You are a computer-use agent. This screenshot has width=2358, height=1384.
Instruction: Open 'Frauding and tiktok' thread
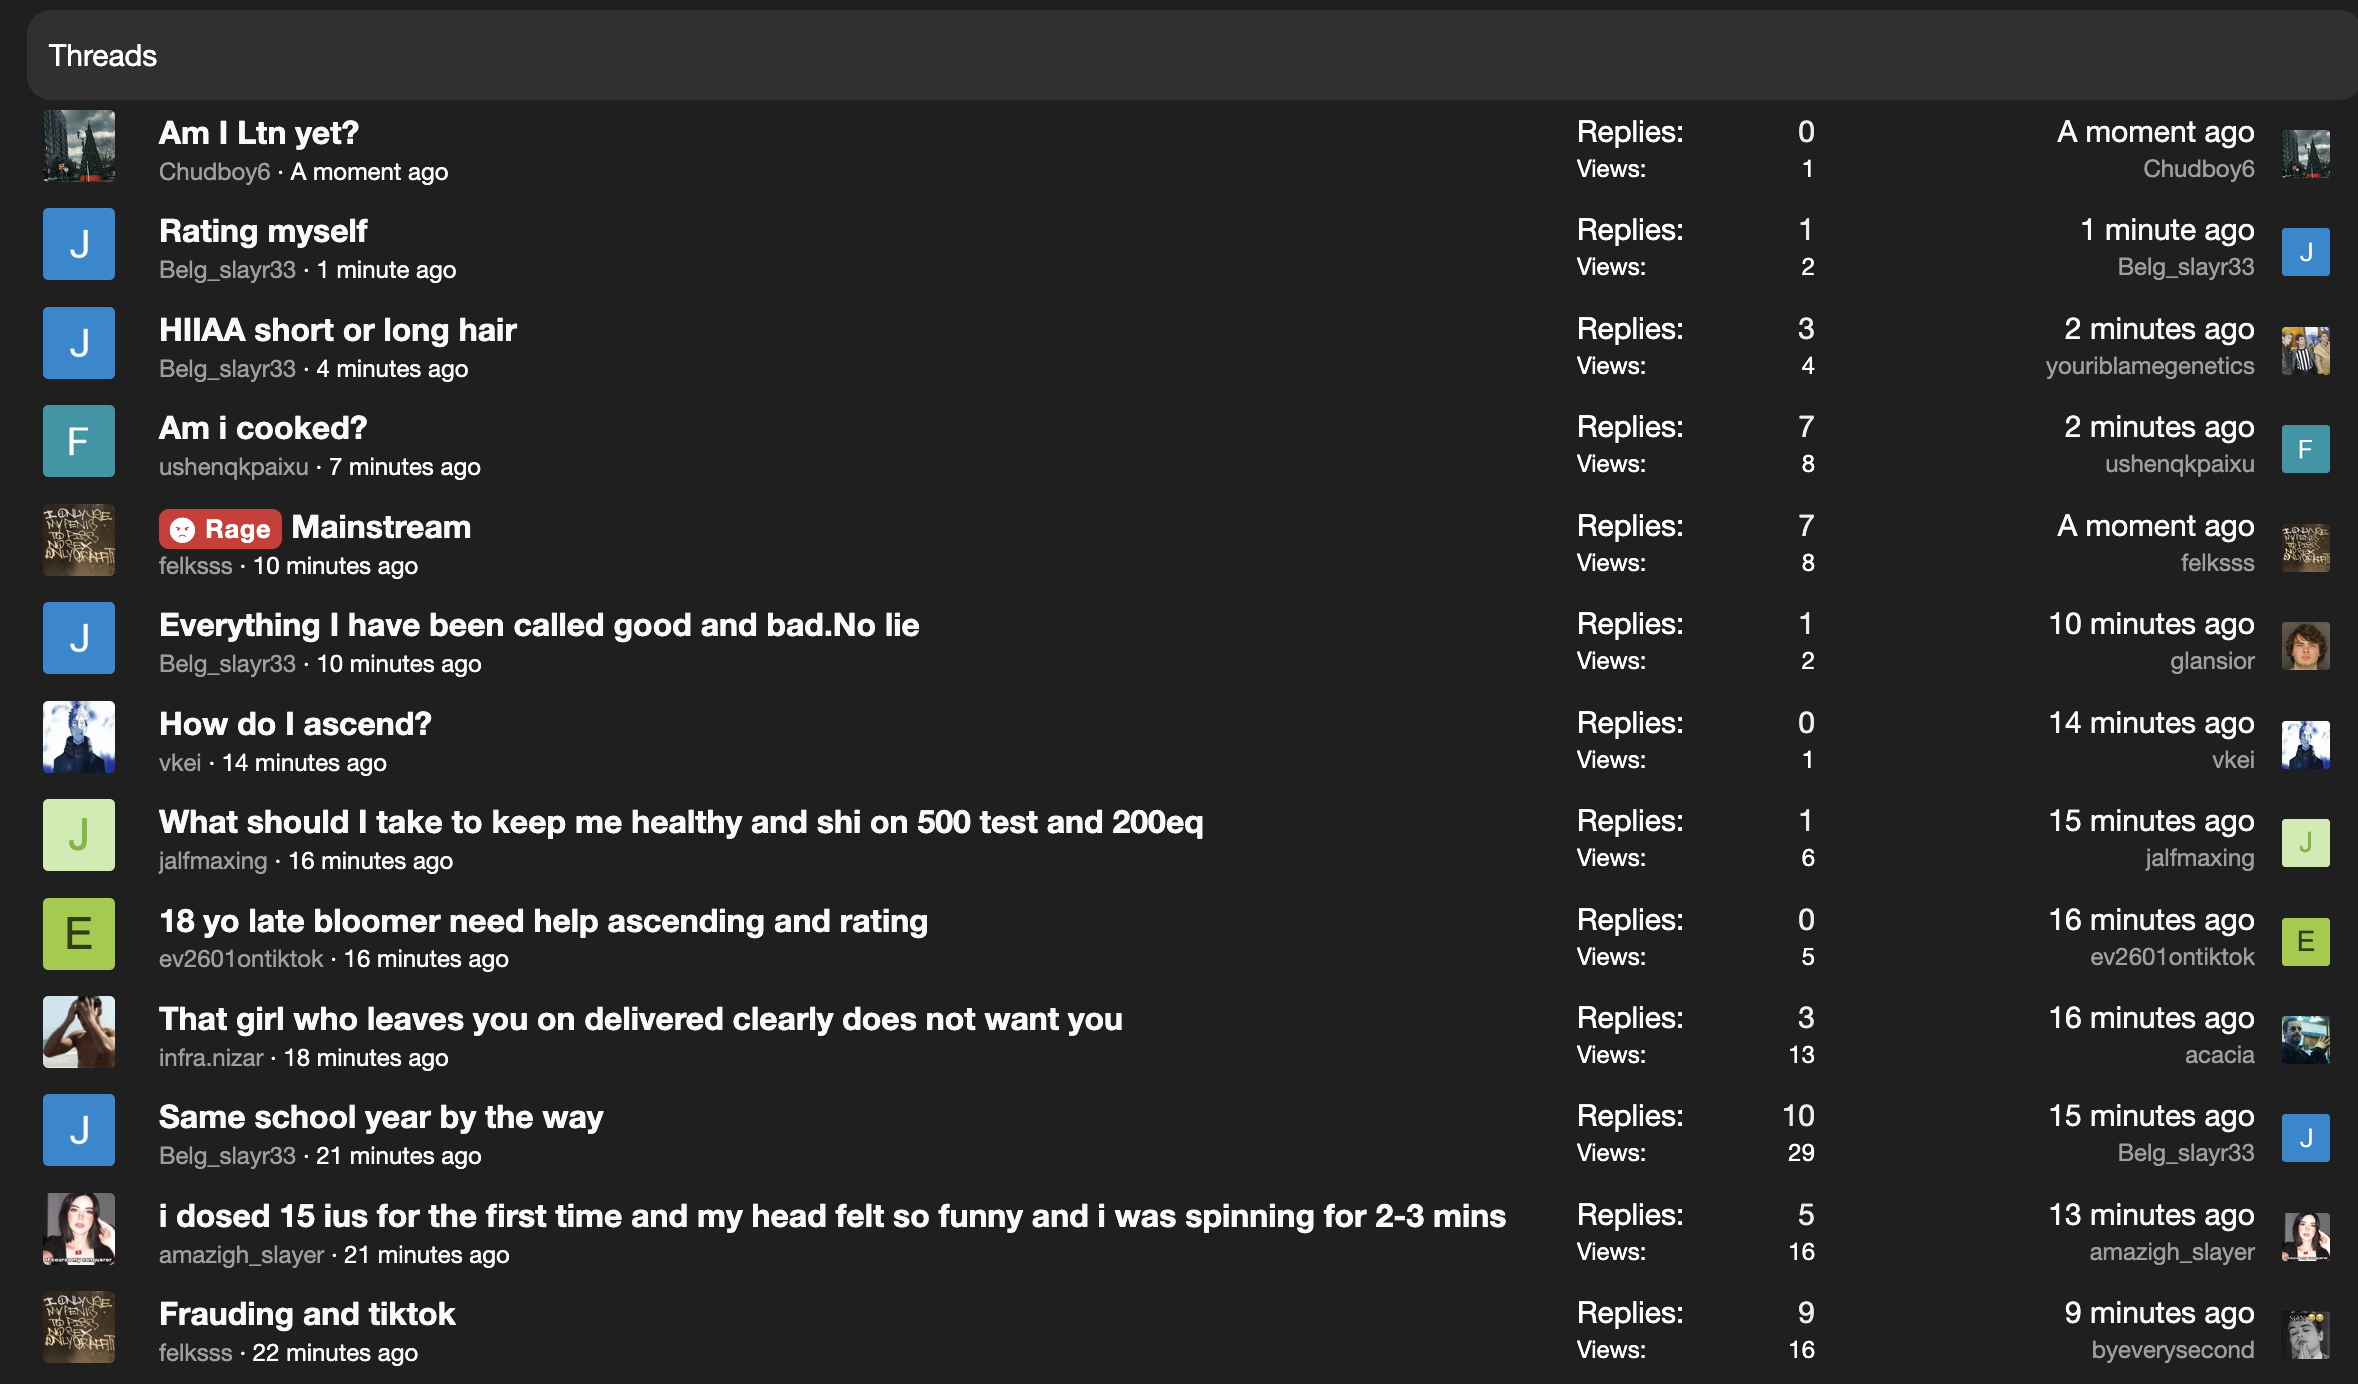(307, 1314)
